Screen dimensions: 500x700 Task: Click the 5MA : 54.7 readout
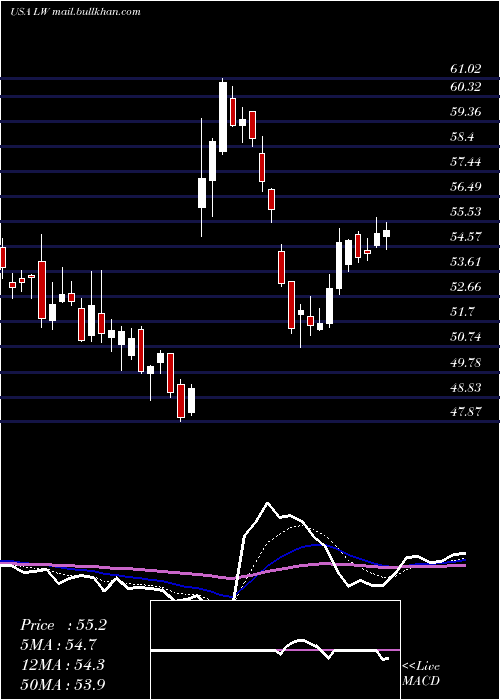coord(58,645)
